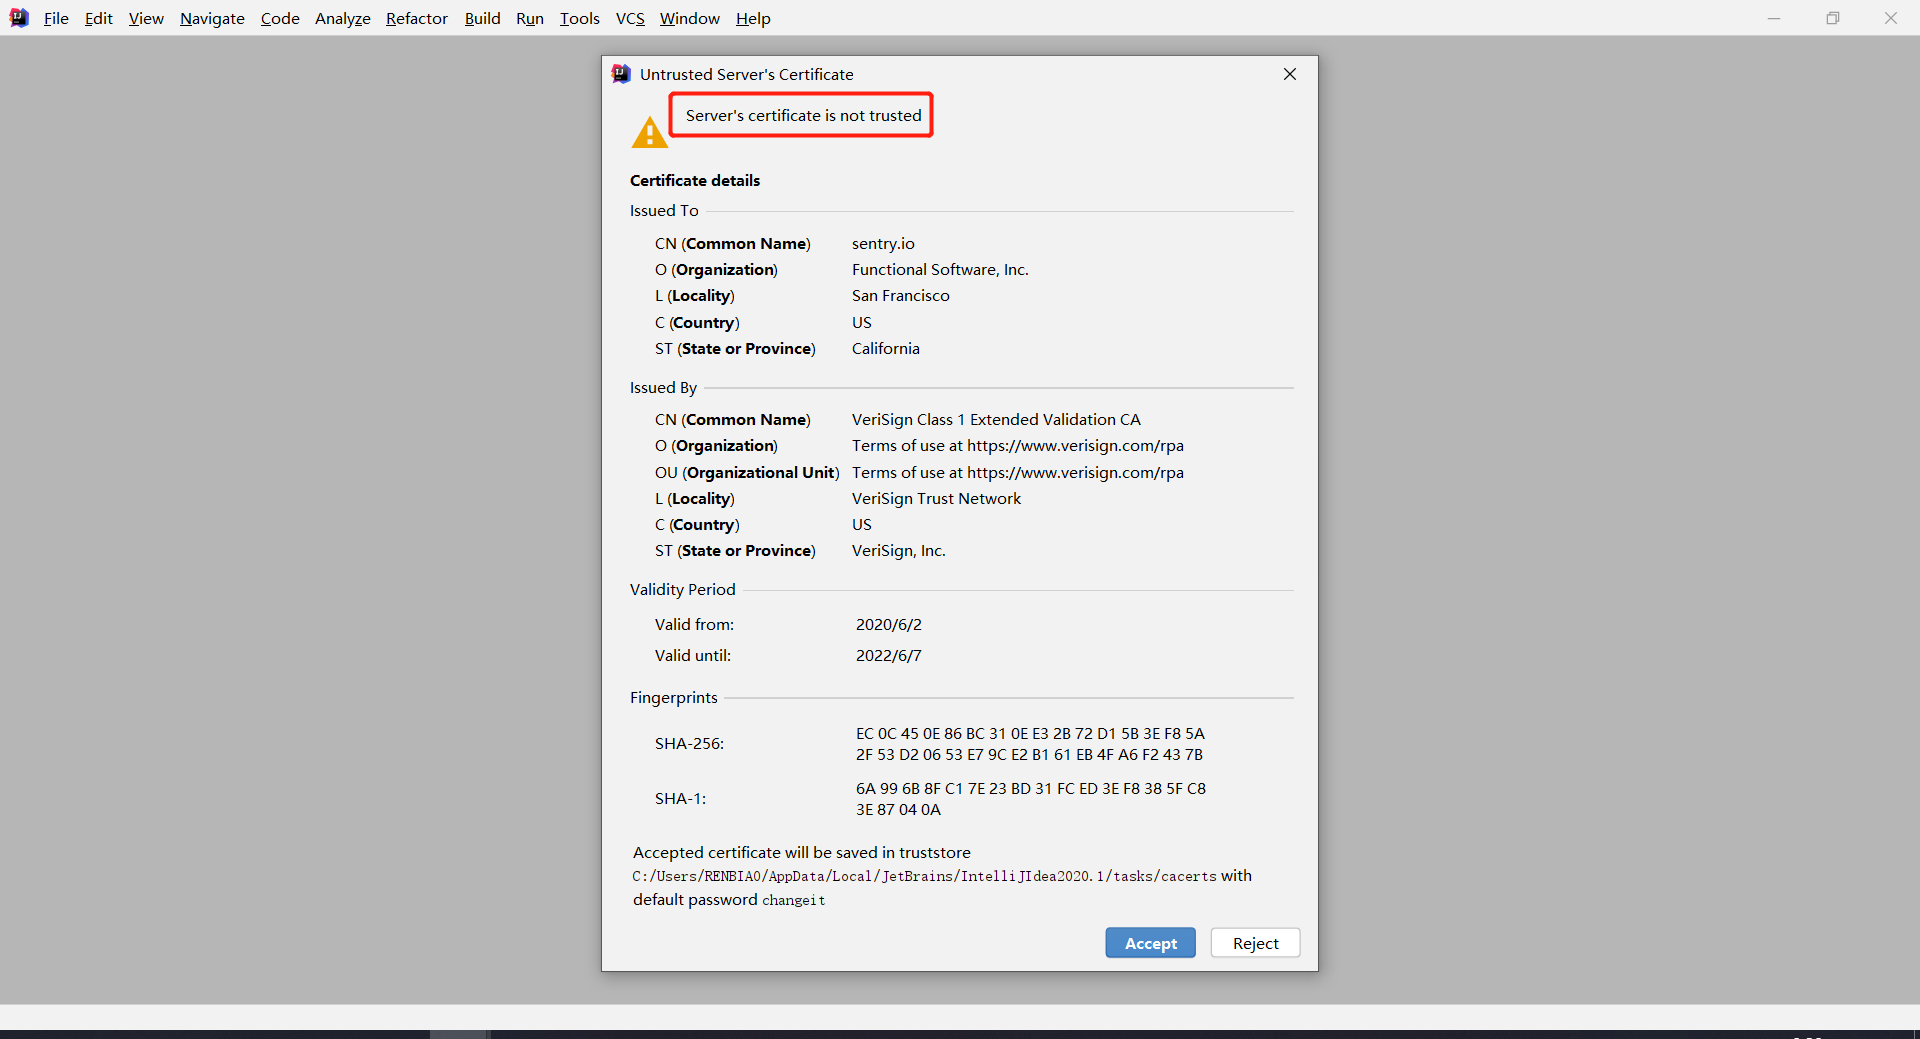
Task: Close the Untrusted Server's Certificate dialog
Action: tap(1290, 74)
